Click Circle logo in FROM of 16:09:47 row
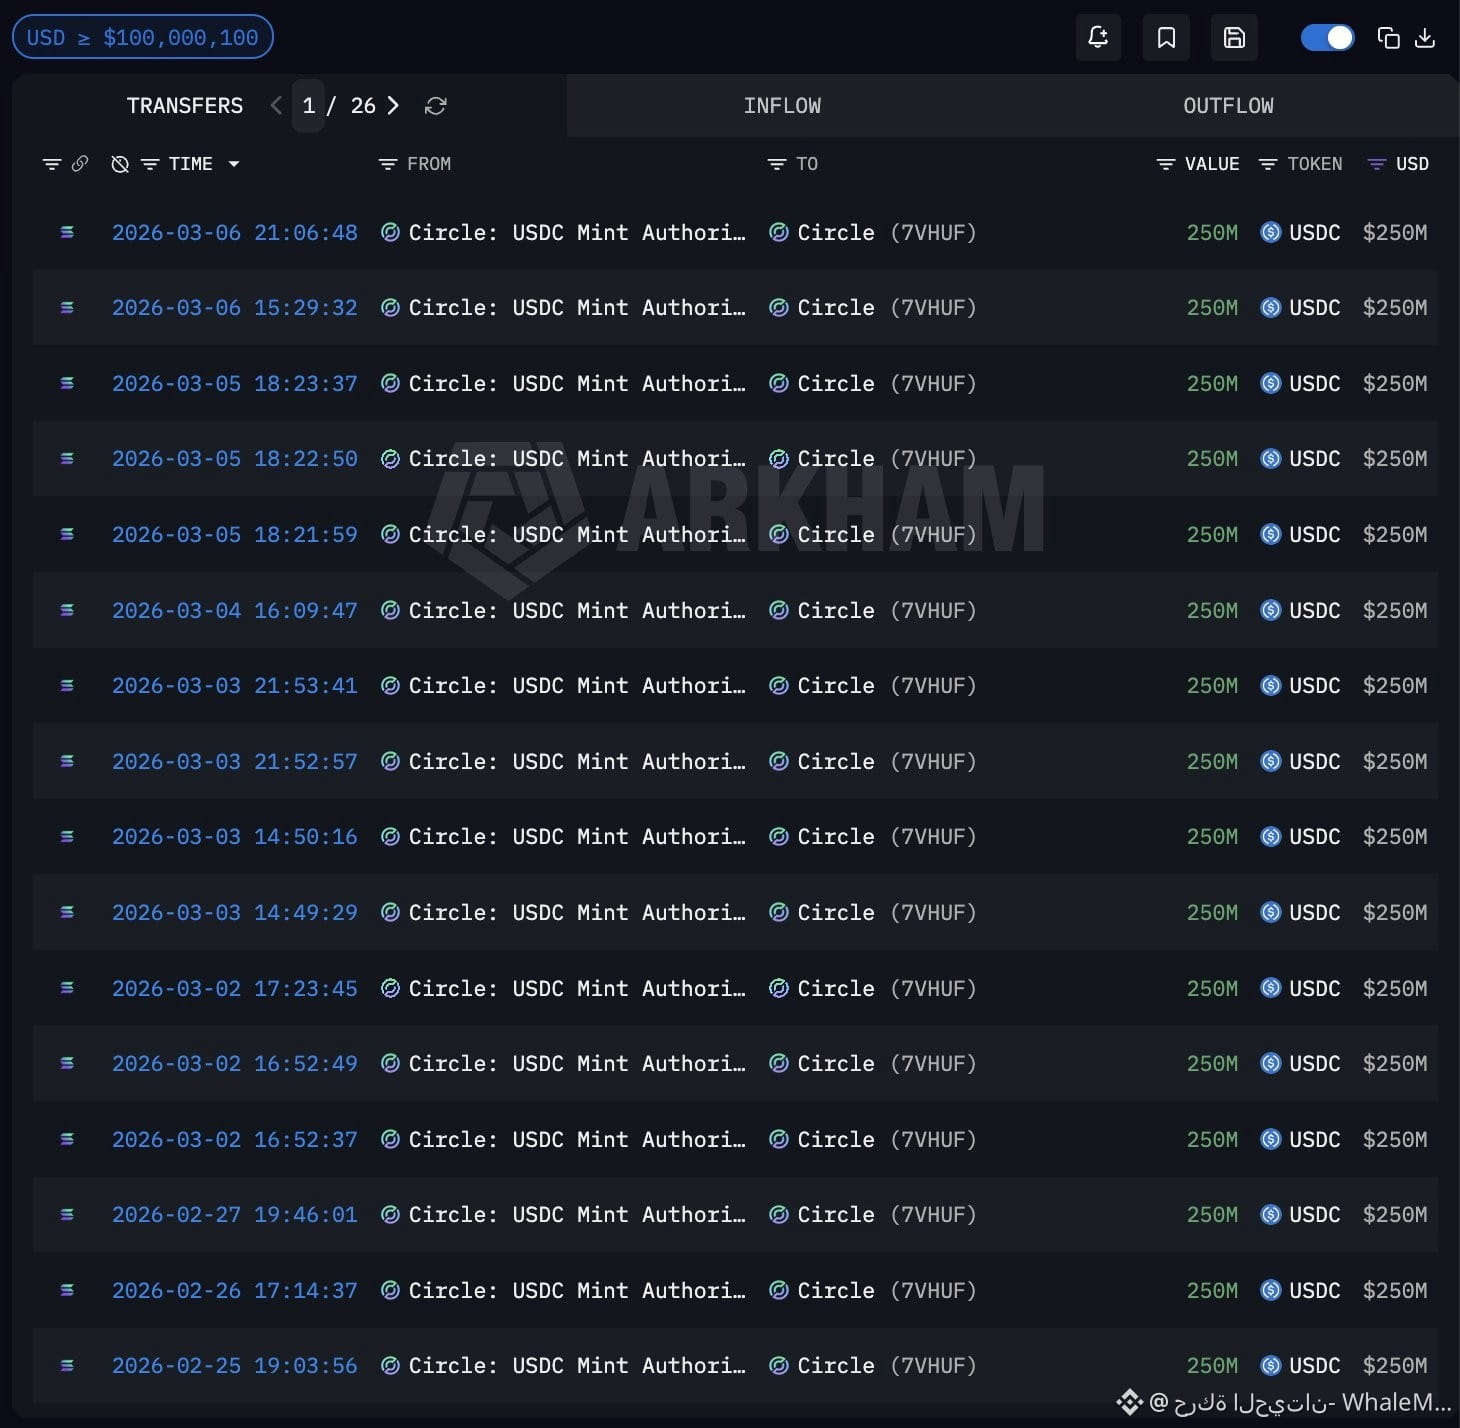1460x1428 pixels. 391,610
